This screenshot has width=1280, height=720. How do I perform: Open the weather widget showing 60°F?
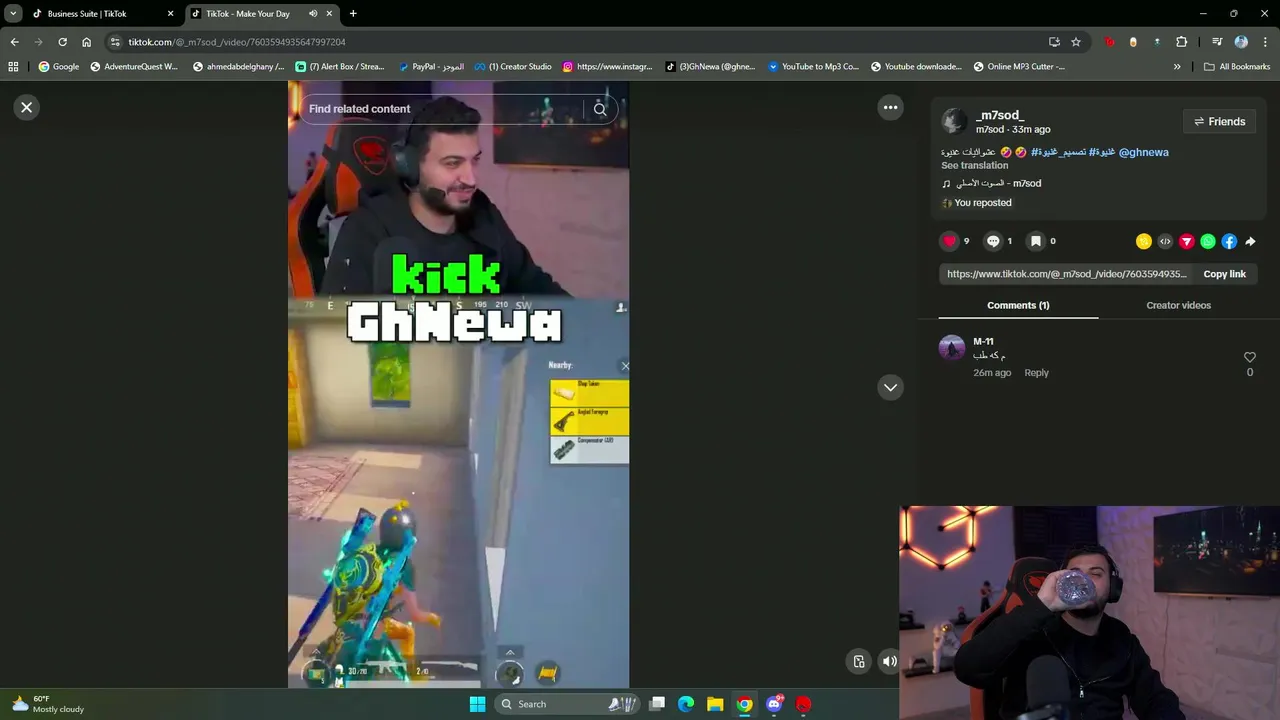pos(48,704)
